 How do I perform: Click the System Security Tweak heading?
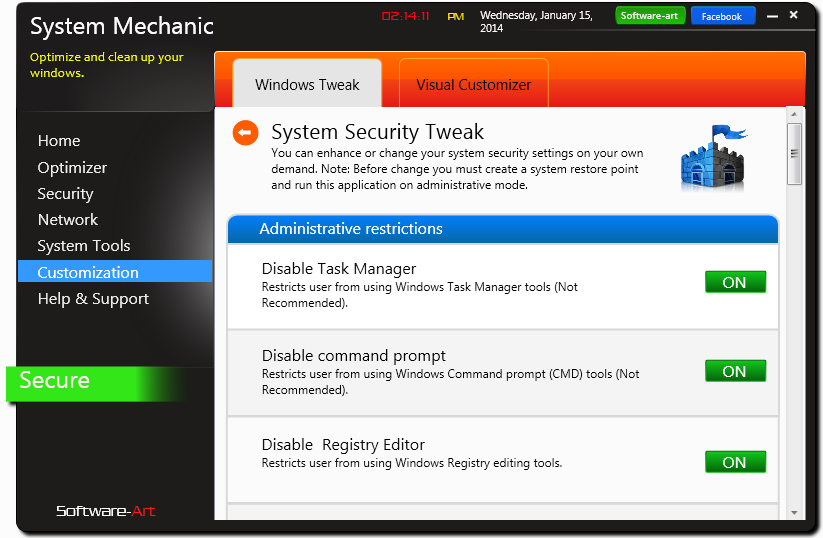(377, 132)
